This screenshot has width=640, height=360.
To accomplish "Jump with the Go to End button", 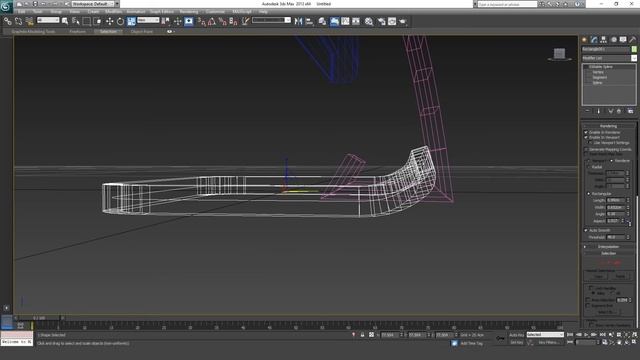I will tap(602, 335).
